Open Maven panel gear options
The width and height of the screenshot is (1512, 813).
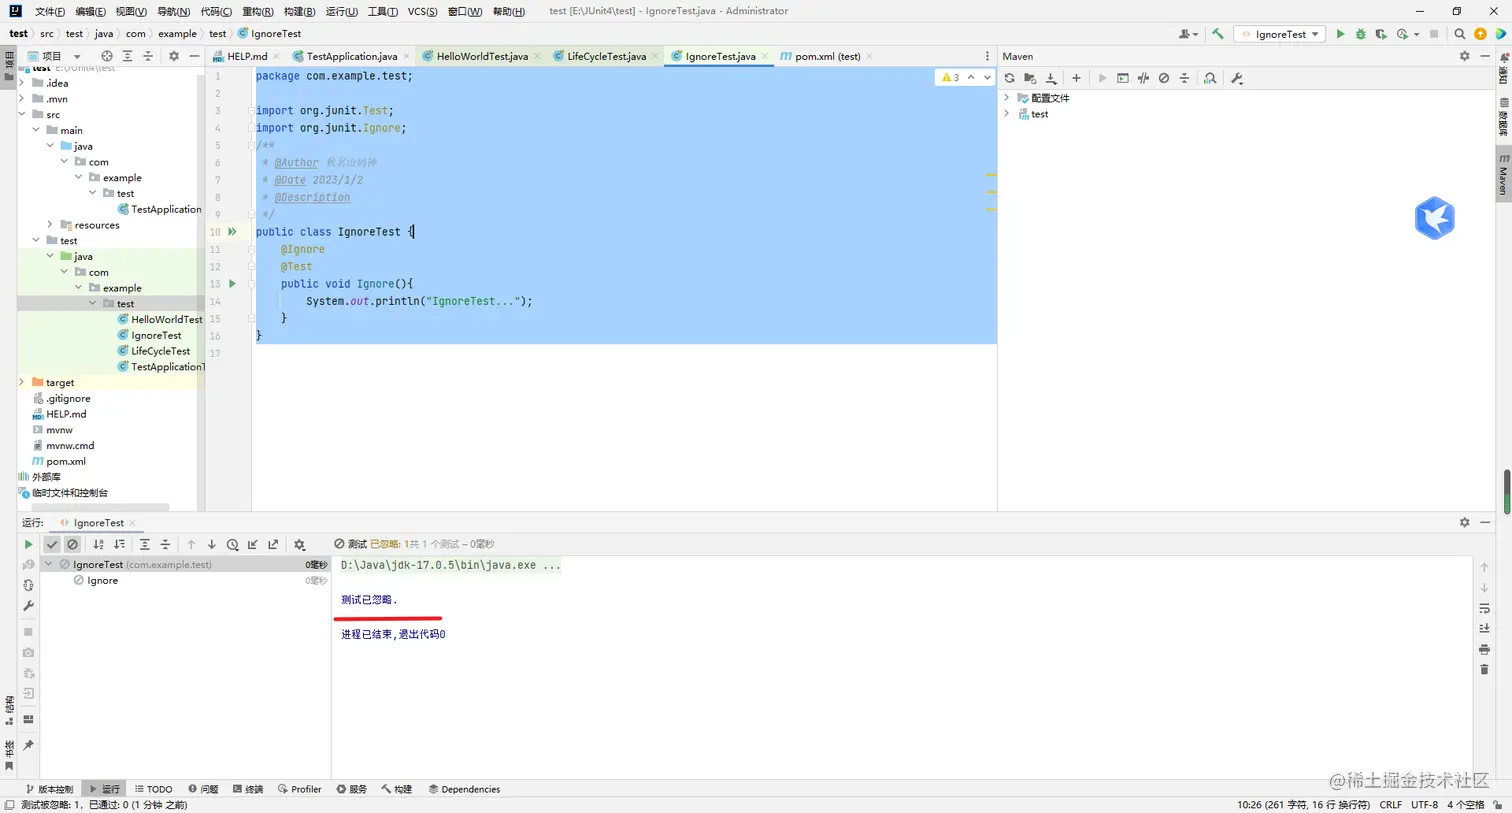tap(1464, 56)
